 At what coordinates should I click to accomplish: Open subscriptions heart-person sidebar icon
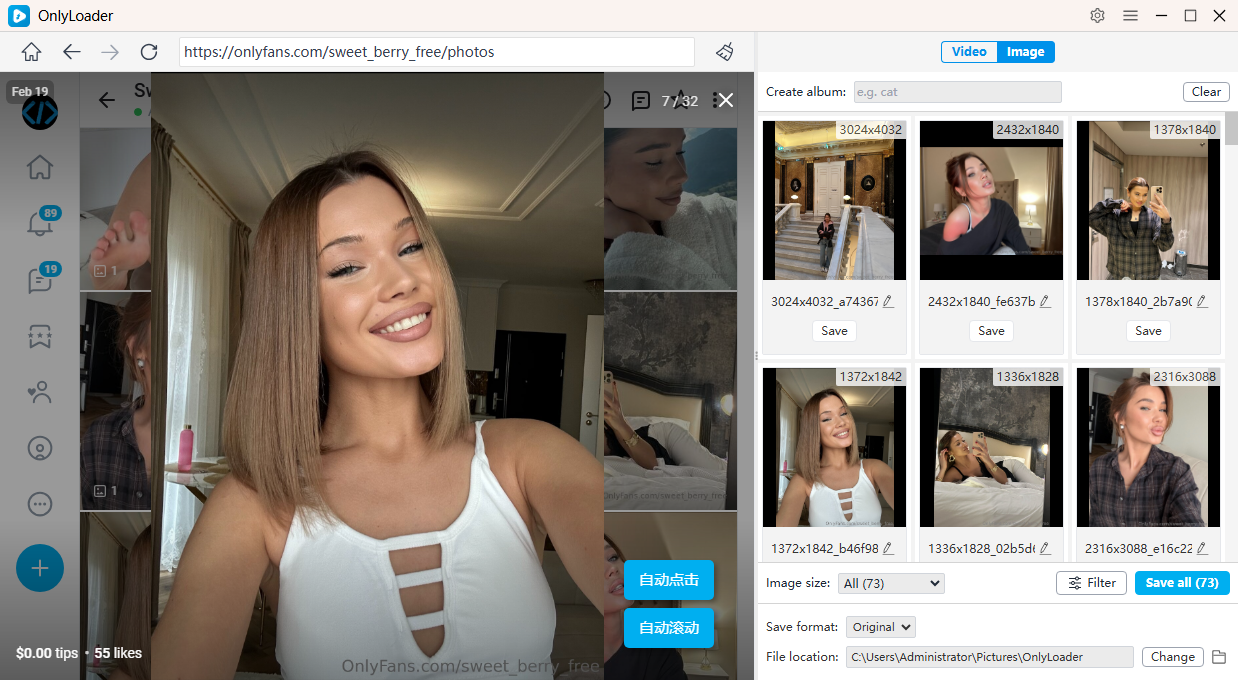tap(40, 393)
